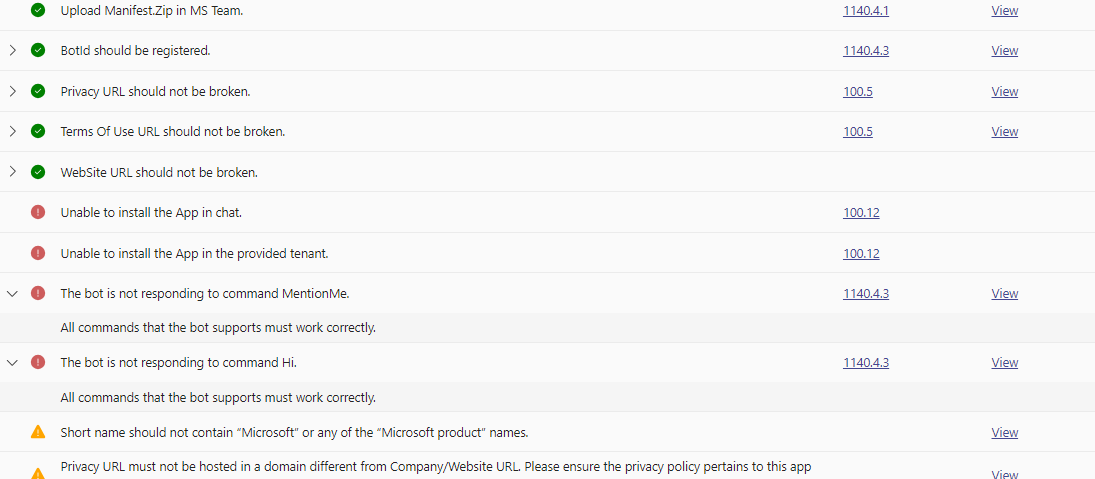Collapse the Hi command details
This screenshot has height=479, width=1095.
(12, 362)
